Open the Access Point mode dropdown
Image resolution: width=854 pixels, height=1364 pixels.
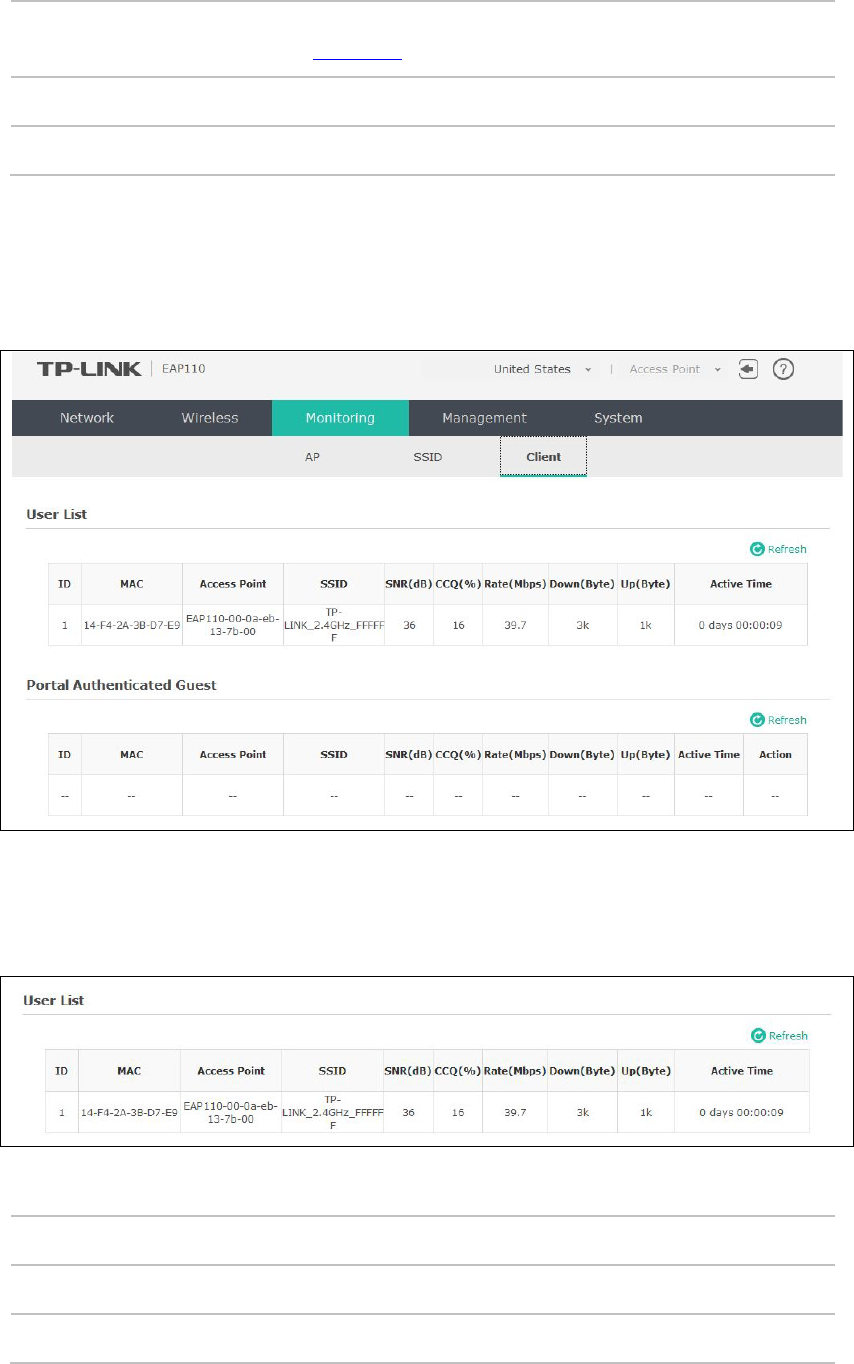[675, 369]
